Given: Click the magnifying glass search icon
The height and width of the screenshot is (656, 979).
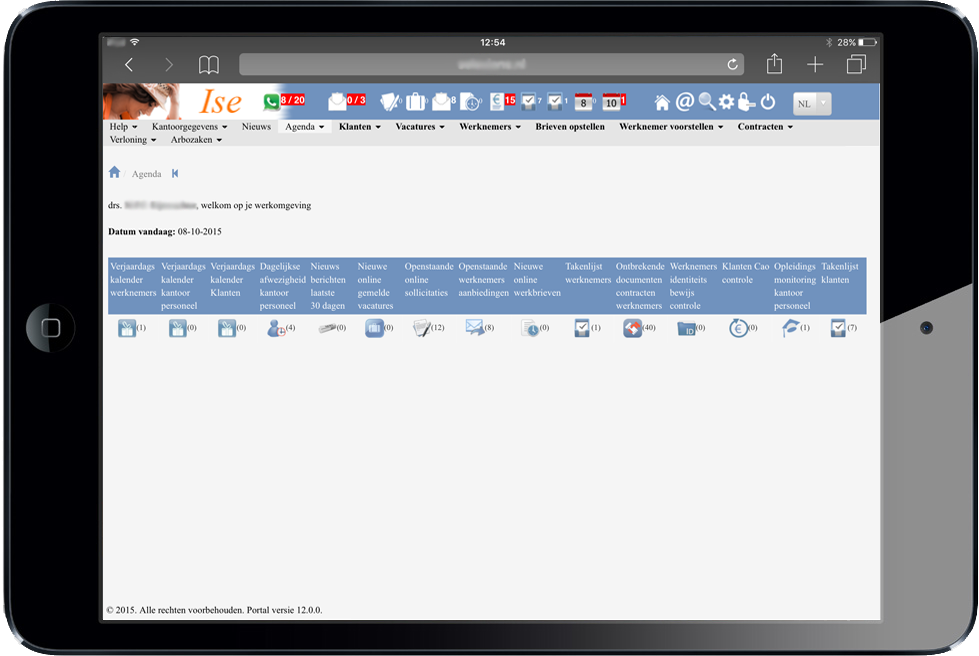Looking at the screenshot, I should 706,102.
